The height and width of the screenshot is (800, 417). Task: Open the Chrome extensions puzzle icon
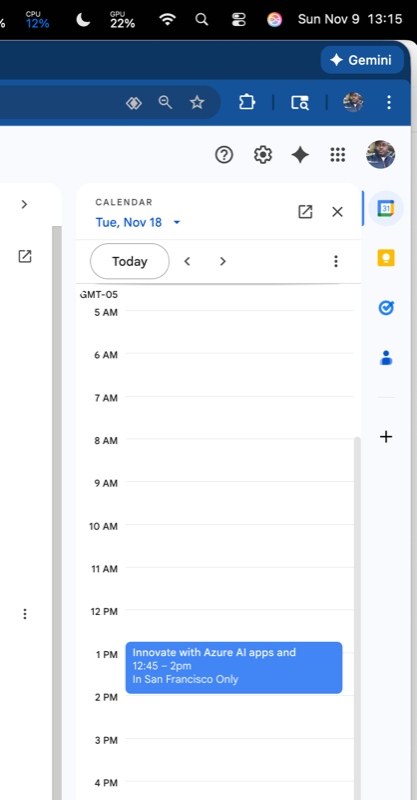247,103
